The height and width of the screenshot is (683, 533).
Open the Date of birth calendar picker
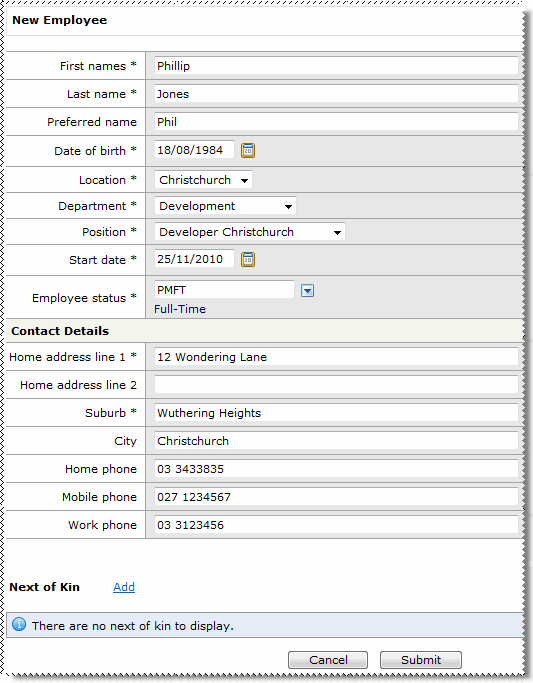tap(248, 151)
